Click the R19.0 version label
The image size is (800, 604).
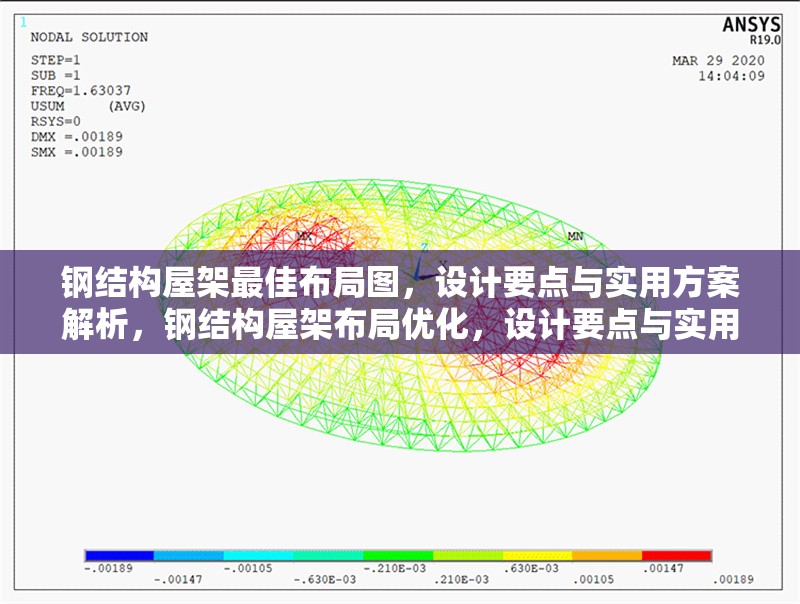[x=766, y=41]
